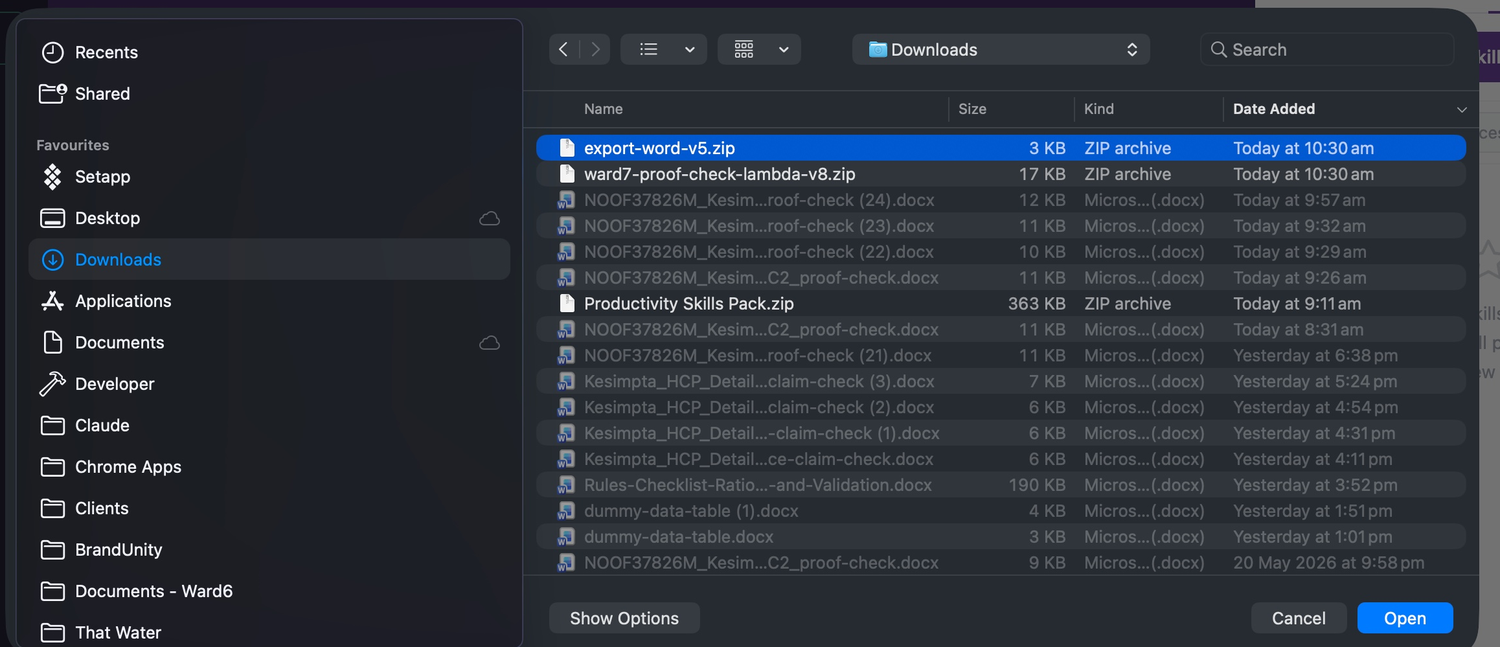Viewport: 1500px width, 647px height.
Task: Open the Developer hammer icon
Action: tap(52, 384)
